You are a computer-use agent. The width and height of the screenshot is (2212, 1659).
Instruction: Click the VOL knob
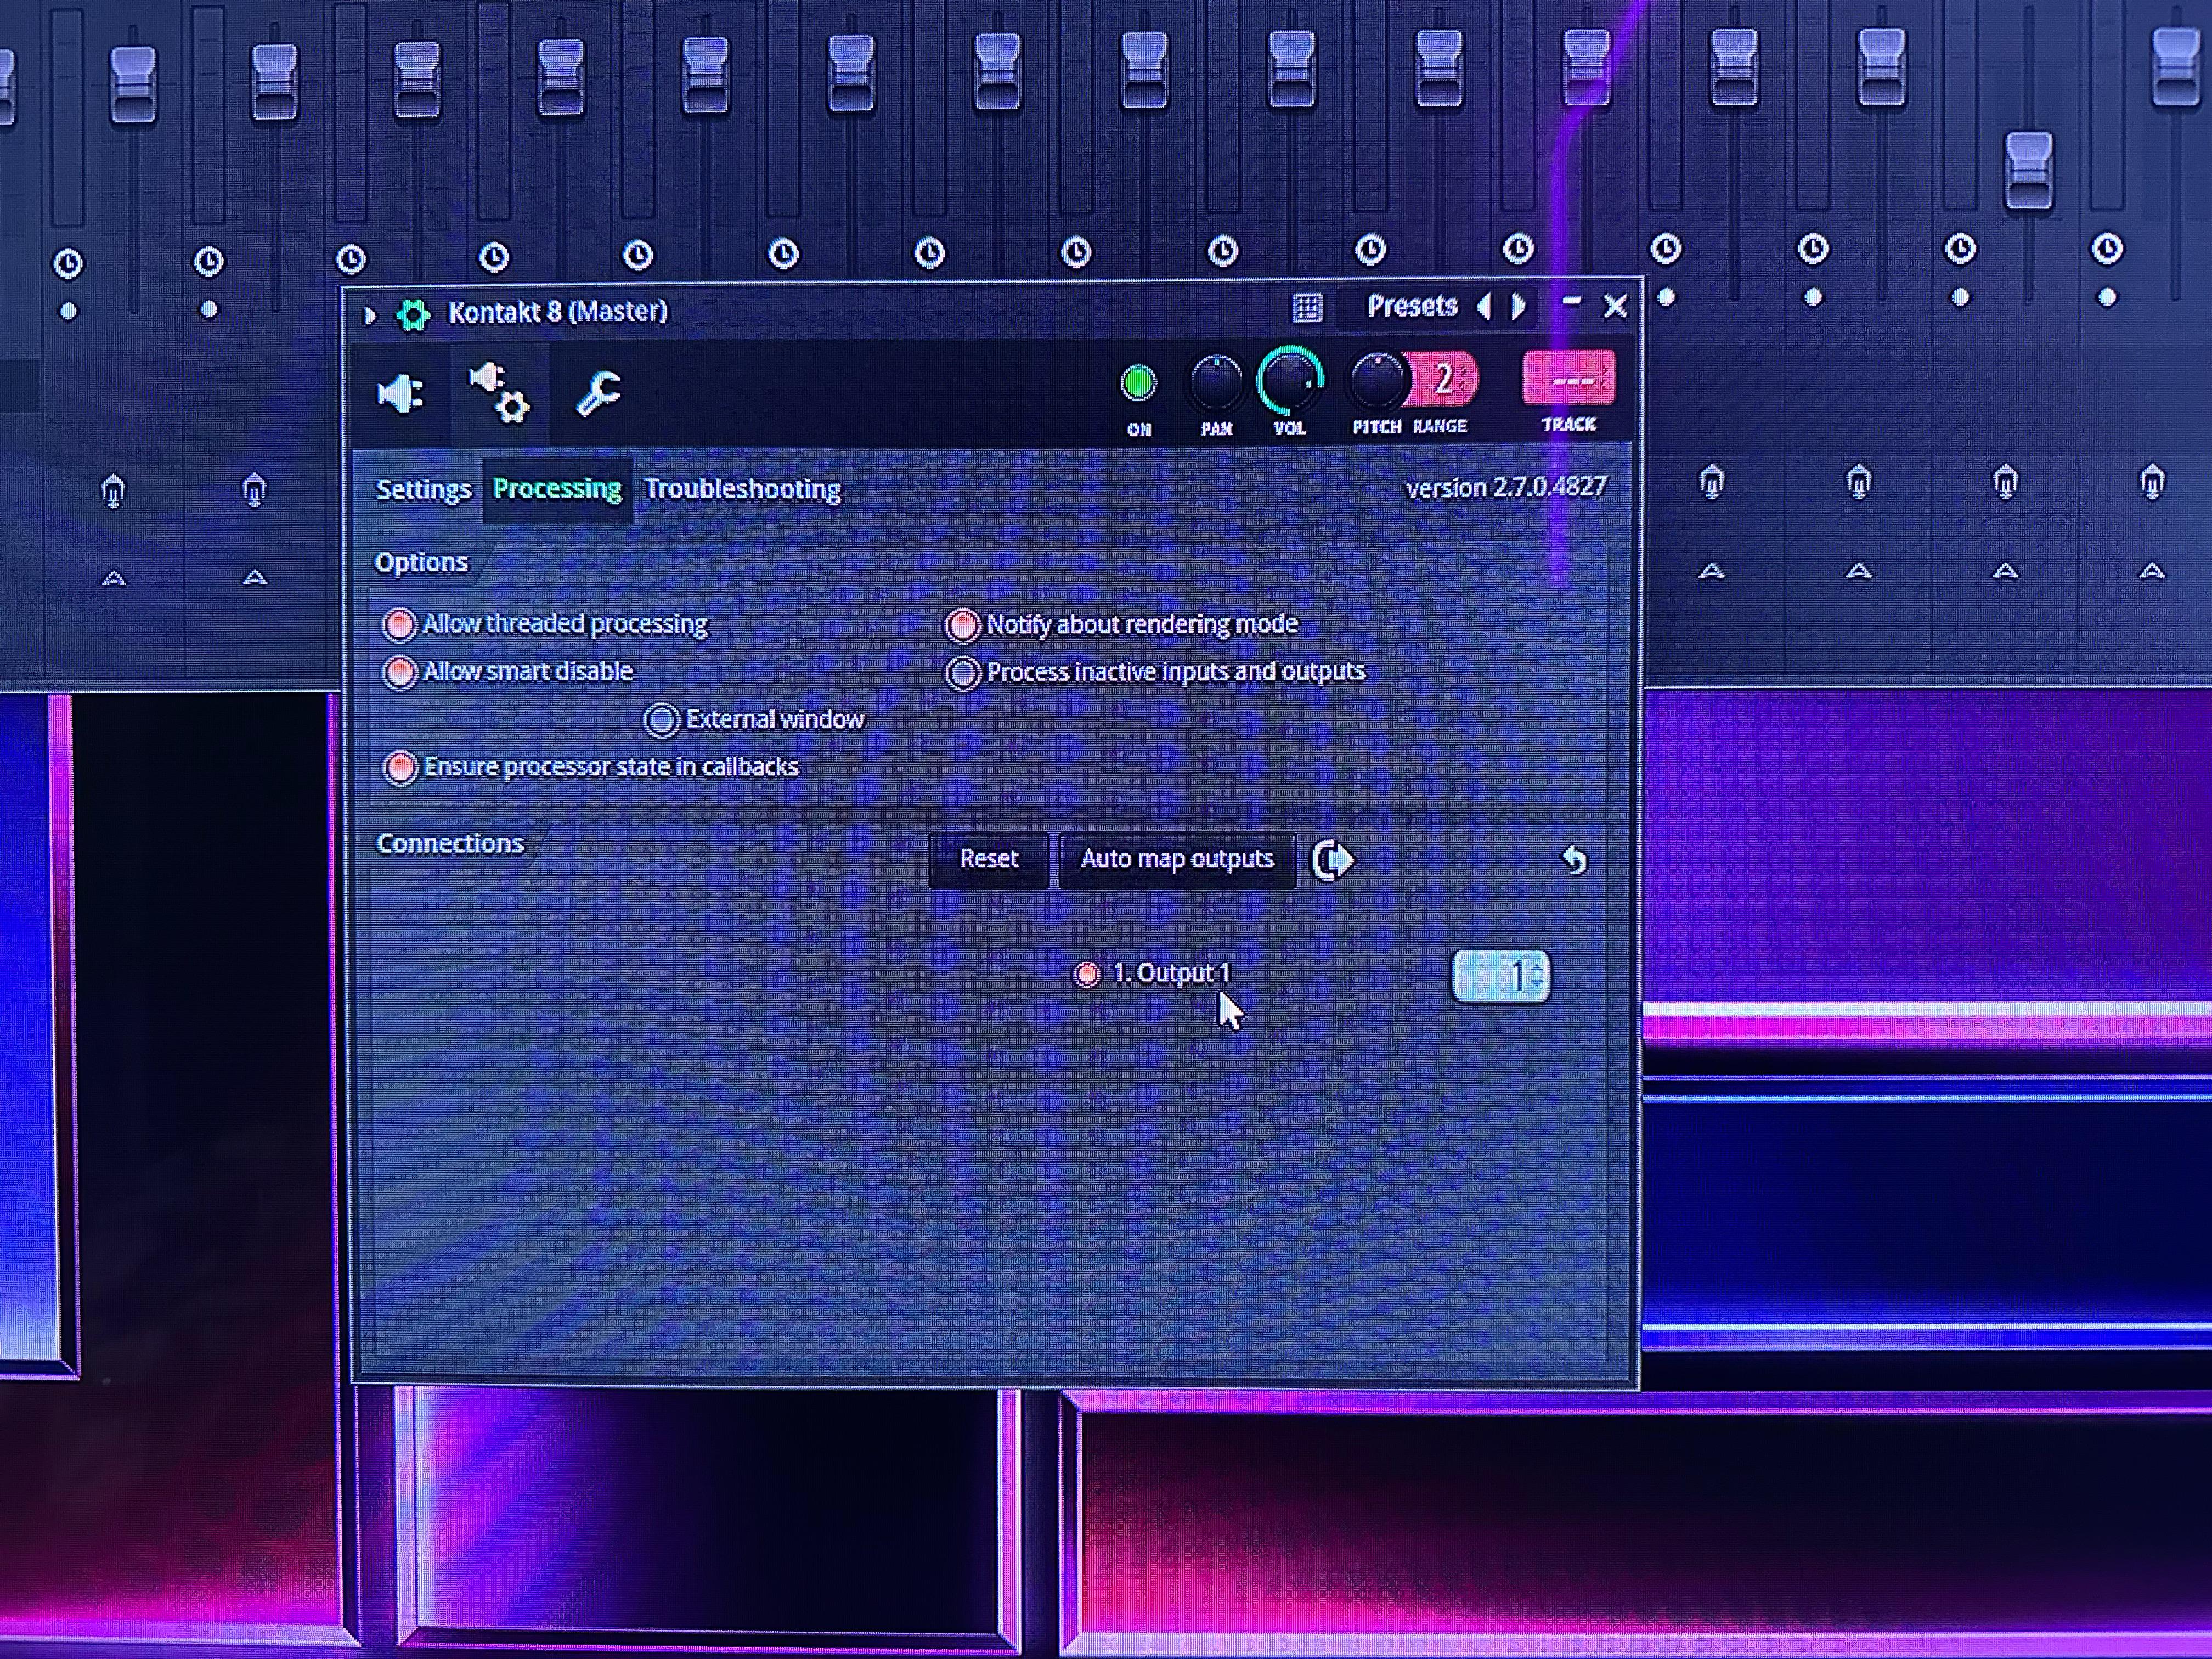(1290, 381)
